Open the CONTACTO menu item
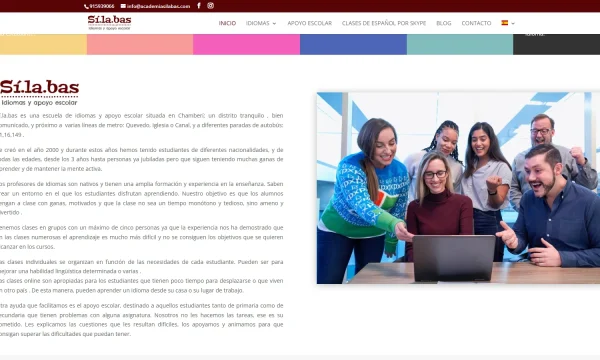 pos(476,23)
